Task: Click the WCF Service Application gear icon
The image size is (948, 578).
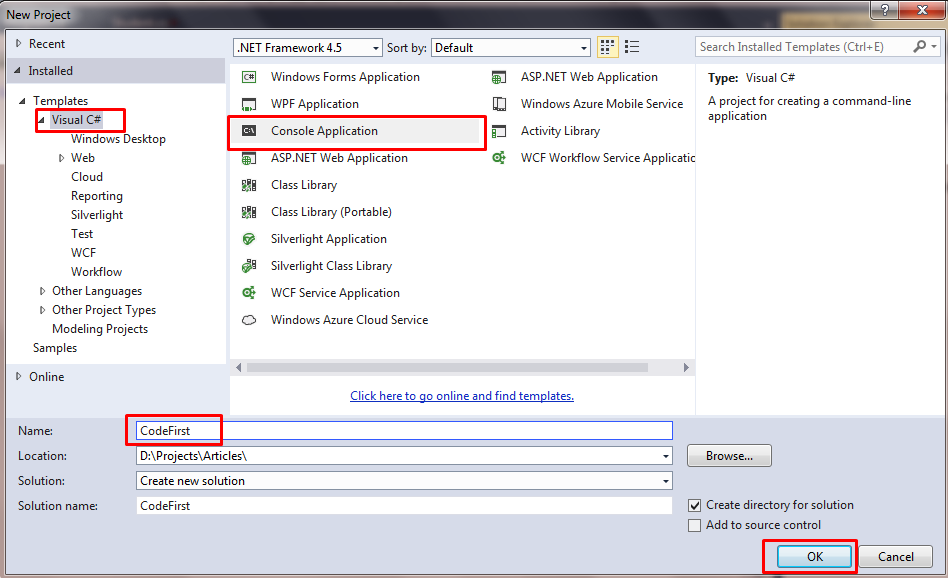Action: (x=249, y=293)
